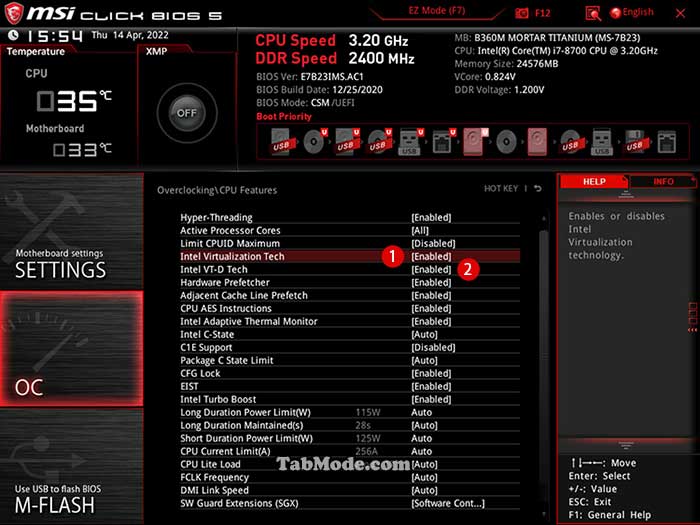The width and height of the screenshot is (700, 525).
Task: Edit Long Duration Power Limit(W) Auto field
Action: point(421,412)
